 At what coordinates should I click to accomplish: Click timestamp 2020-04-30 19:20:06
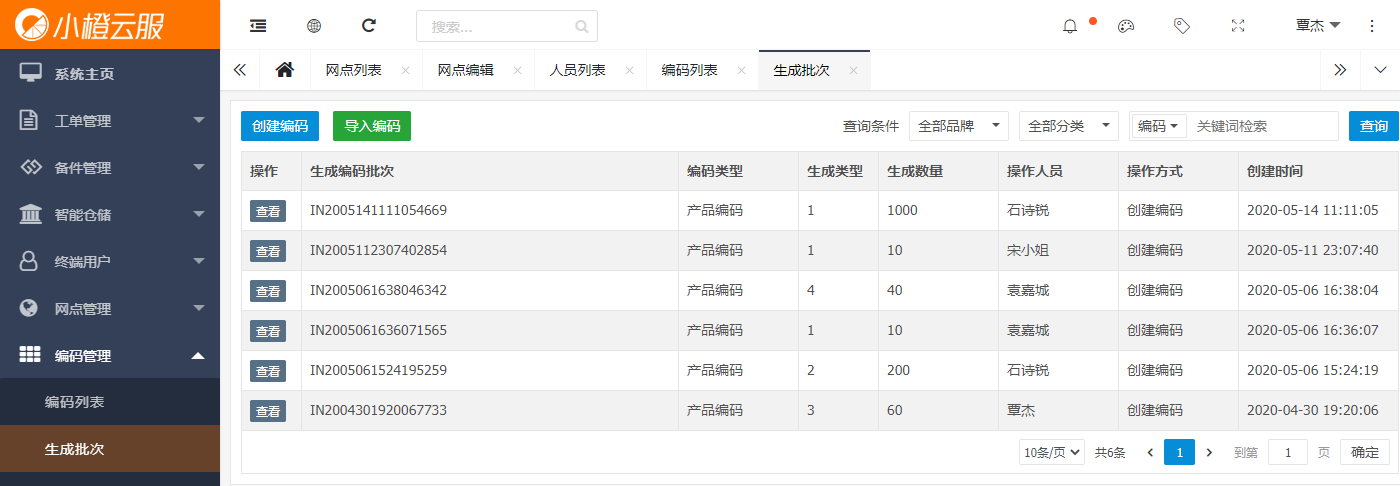click(1313, 411)
